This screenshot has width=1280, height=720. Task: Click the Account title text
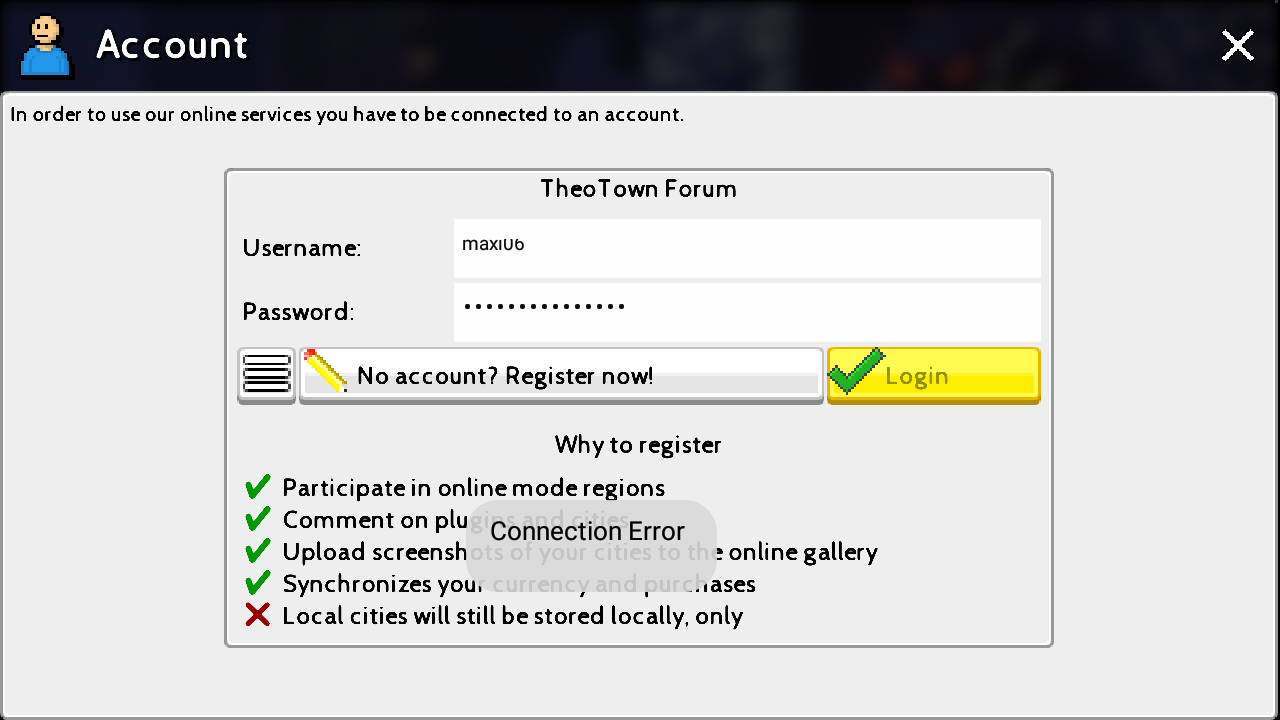[172, 45]
